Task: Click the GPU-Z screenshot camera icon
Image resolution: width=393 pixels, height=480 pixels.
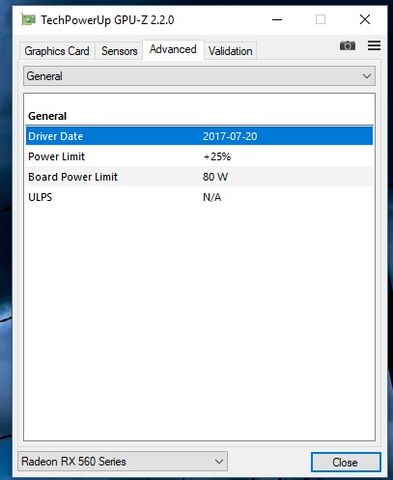Action: (347, 45)
